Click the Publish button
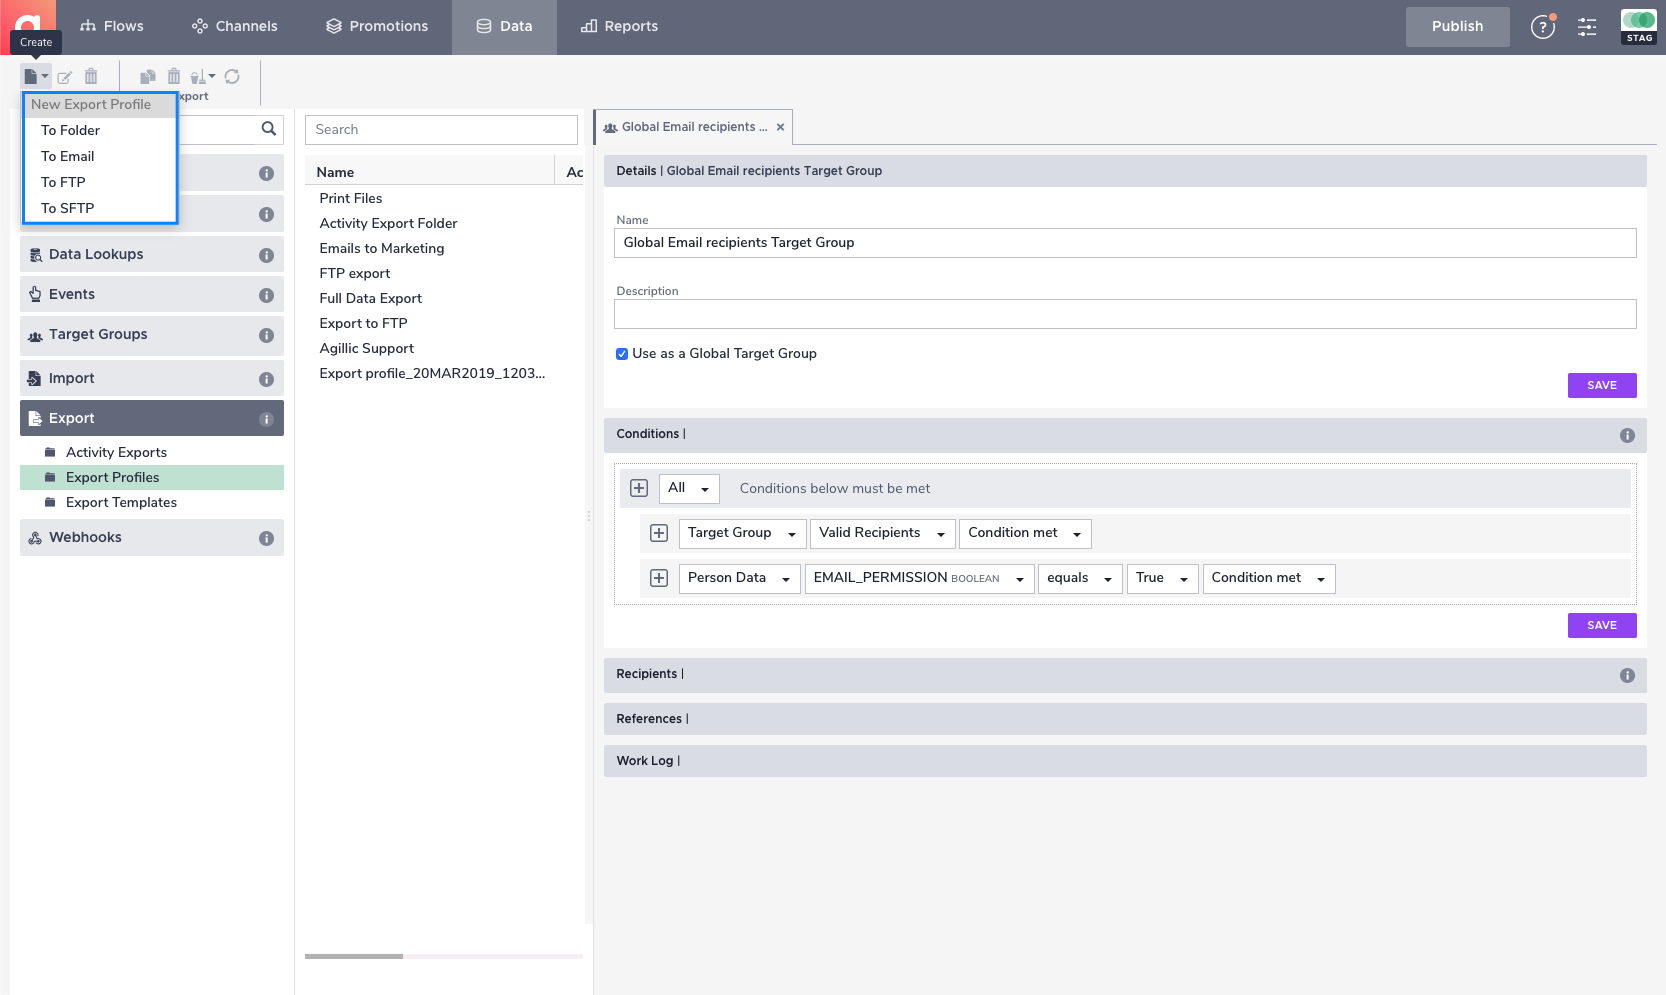The image size is (1666, 995). tap(1457, 27)
